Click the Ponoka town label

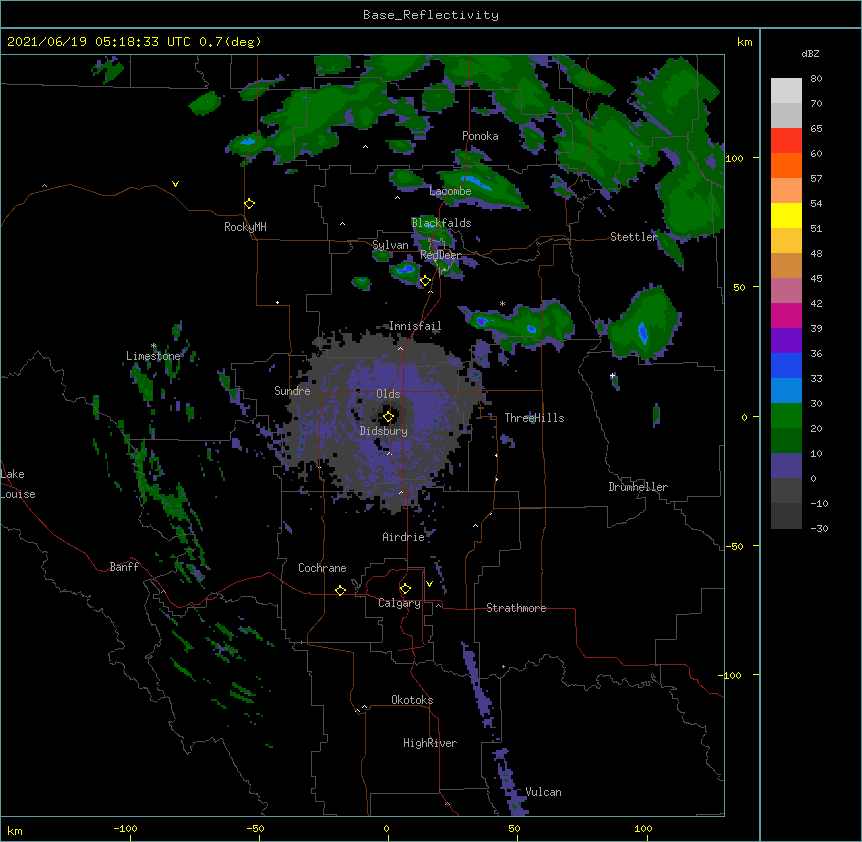click(480, 136)
